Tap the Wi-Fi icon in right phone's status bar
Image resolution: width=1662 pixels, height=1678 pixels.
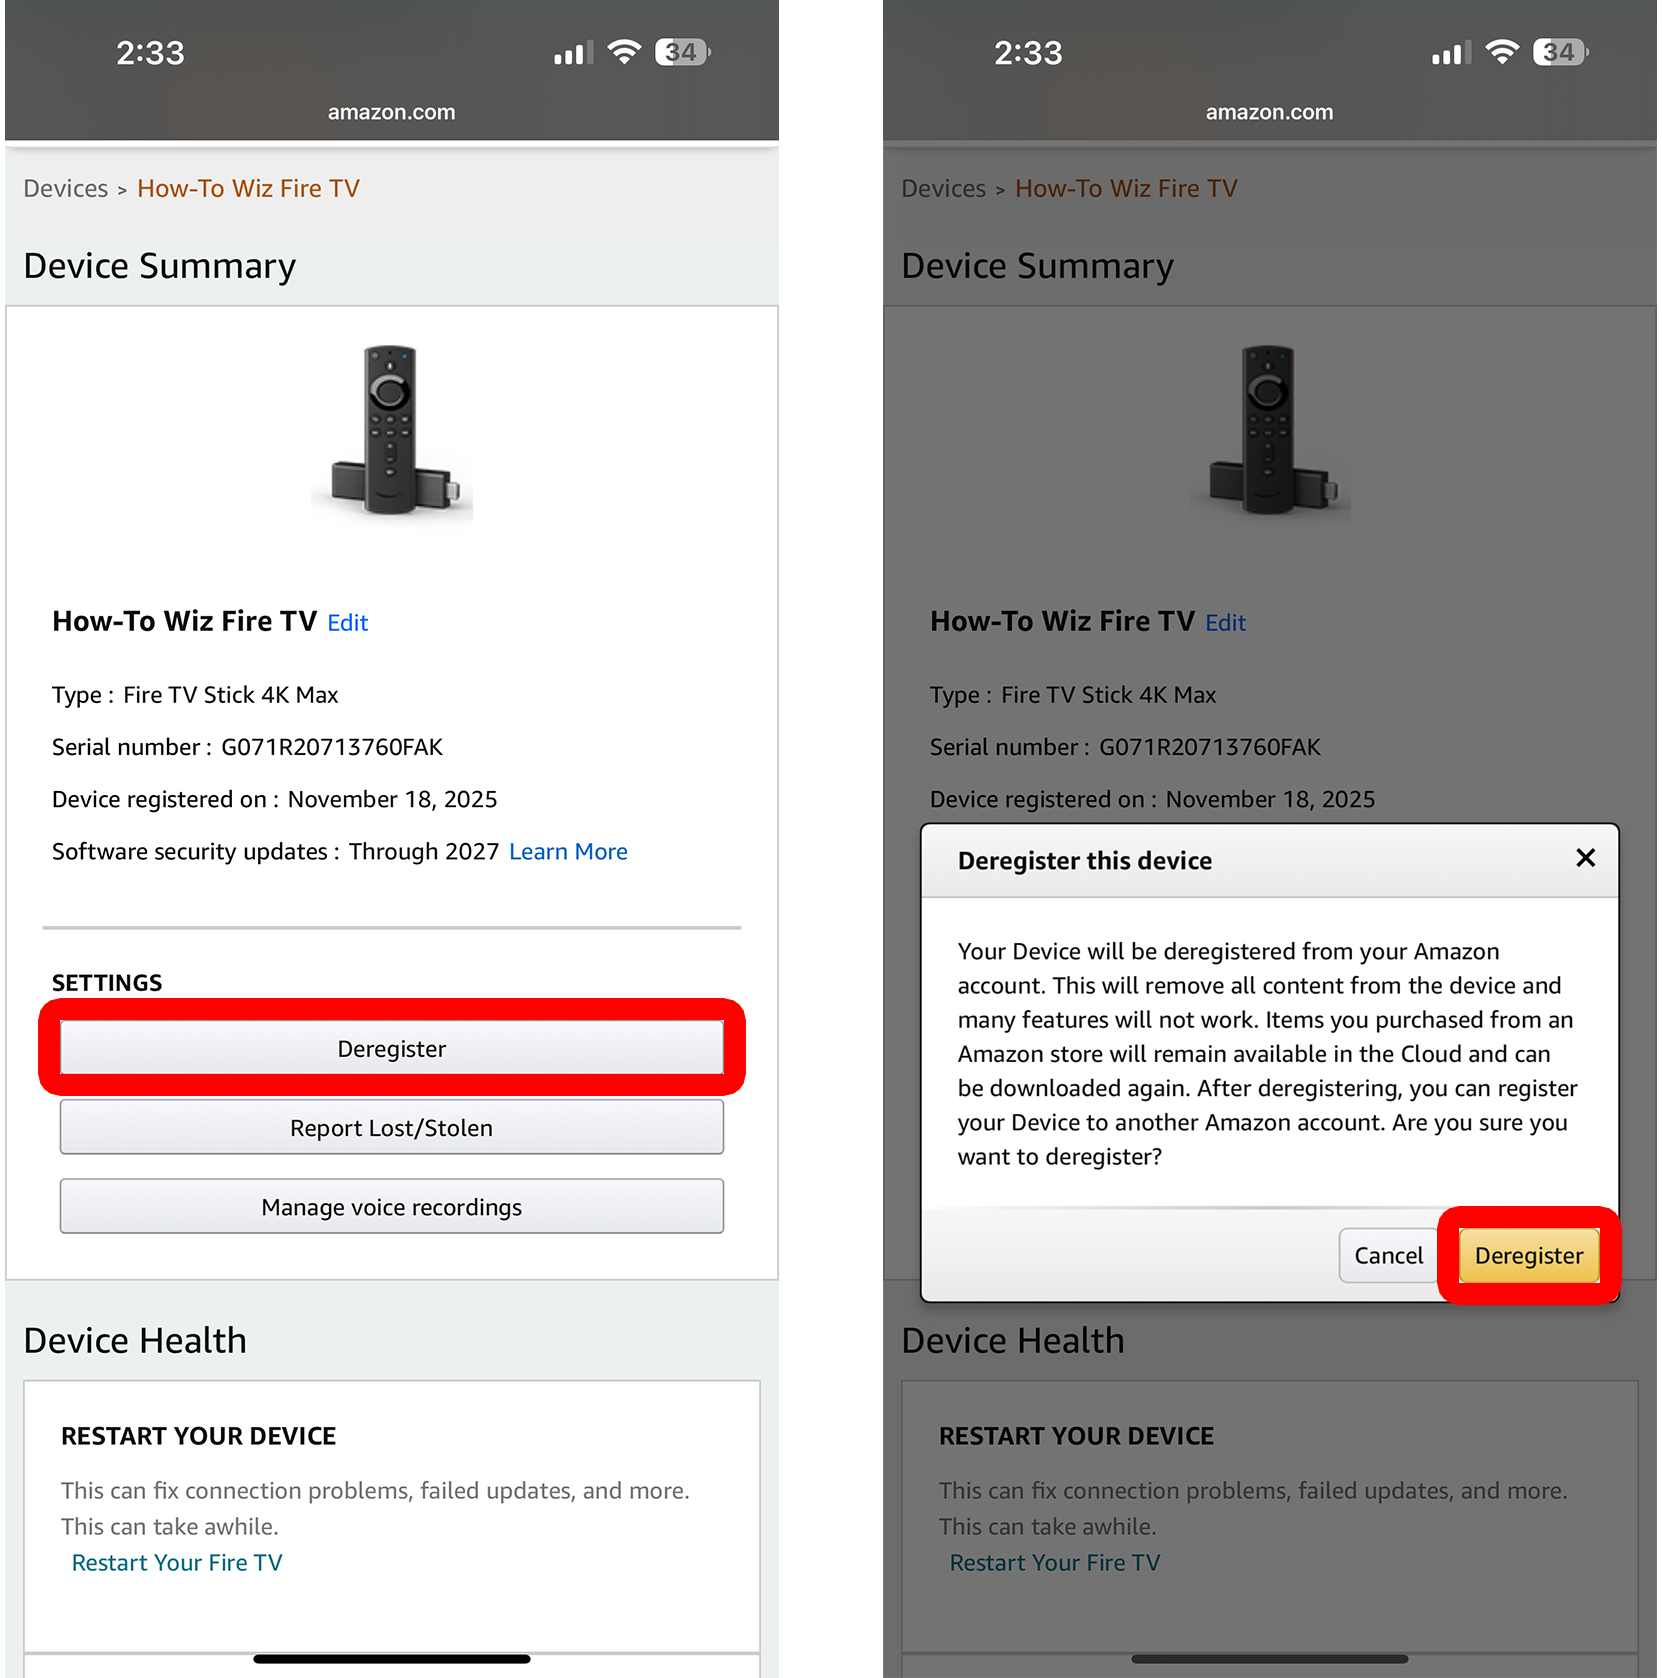pos(1502,52)
